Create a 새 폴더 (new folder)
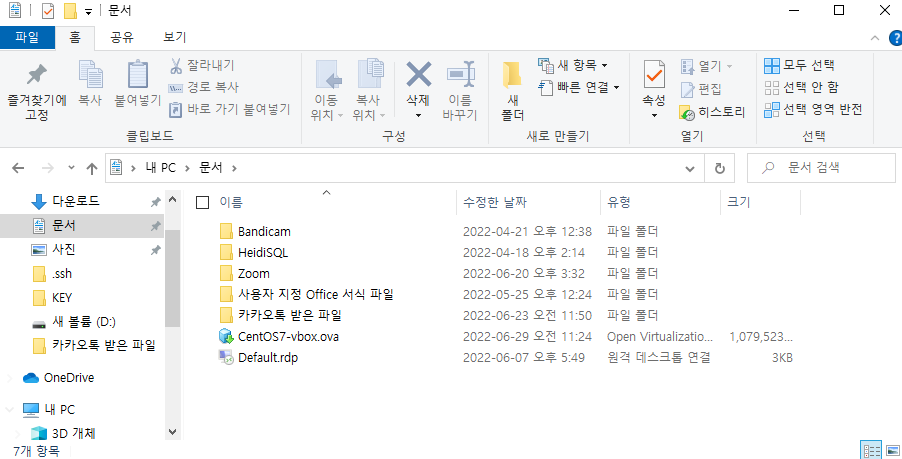 coord(512,90)
